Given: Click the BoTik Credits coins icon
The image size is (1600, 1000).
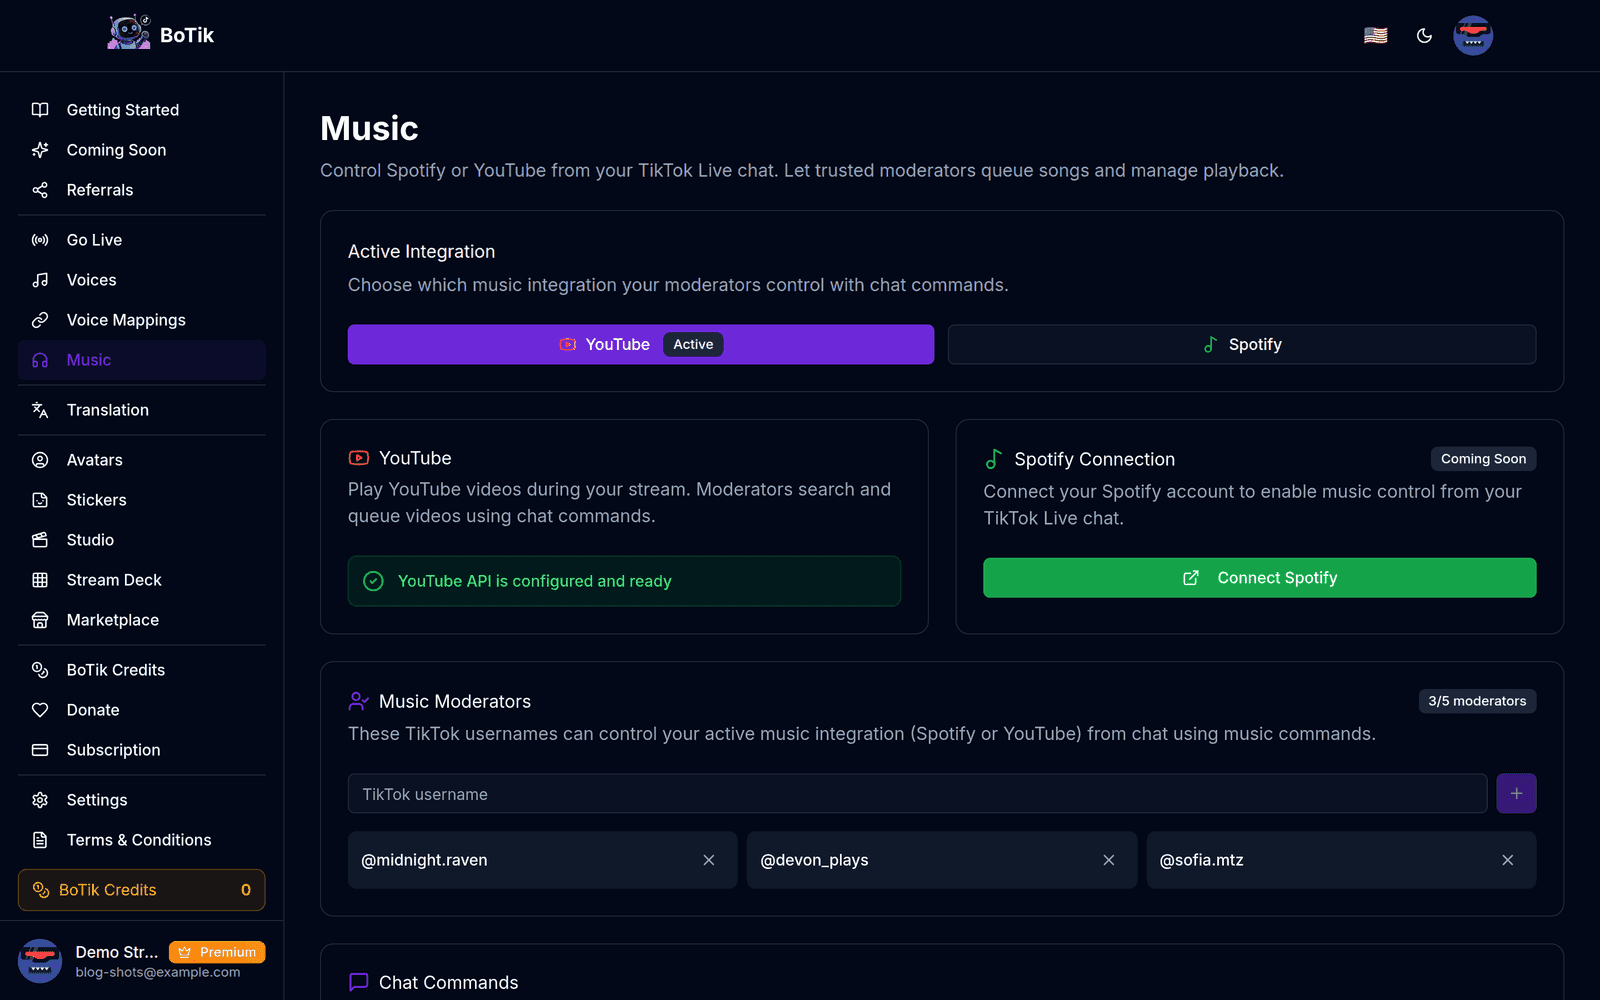Looking at the screenshot, I should [40, 670].
